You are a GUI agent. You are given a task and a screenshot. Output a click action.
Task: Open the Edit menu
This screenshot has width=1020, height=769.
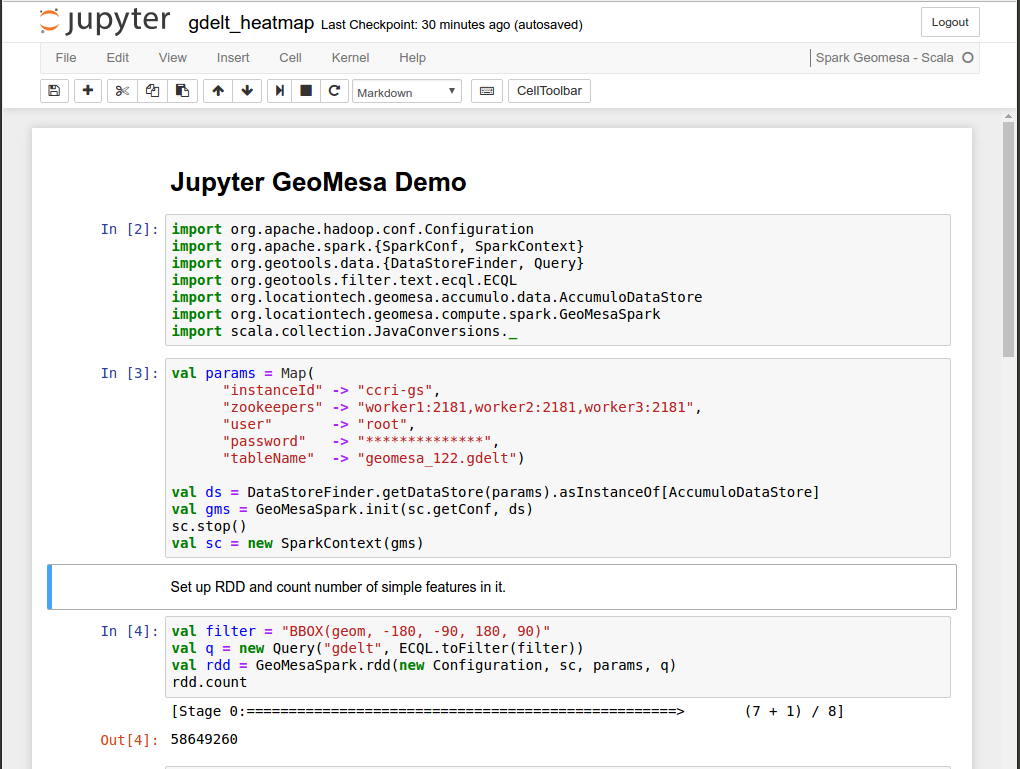tap(118, 58)
